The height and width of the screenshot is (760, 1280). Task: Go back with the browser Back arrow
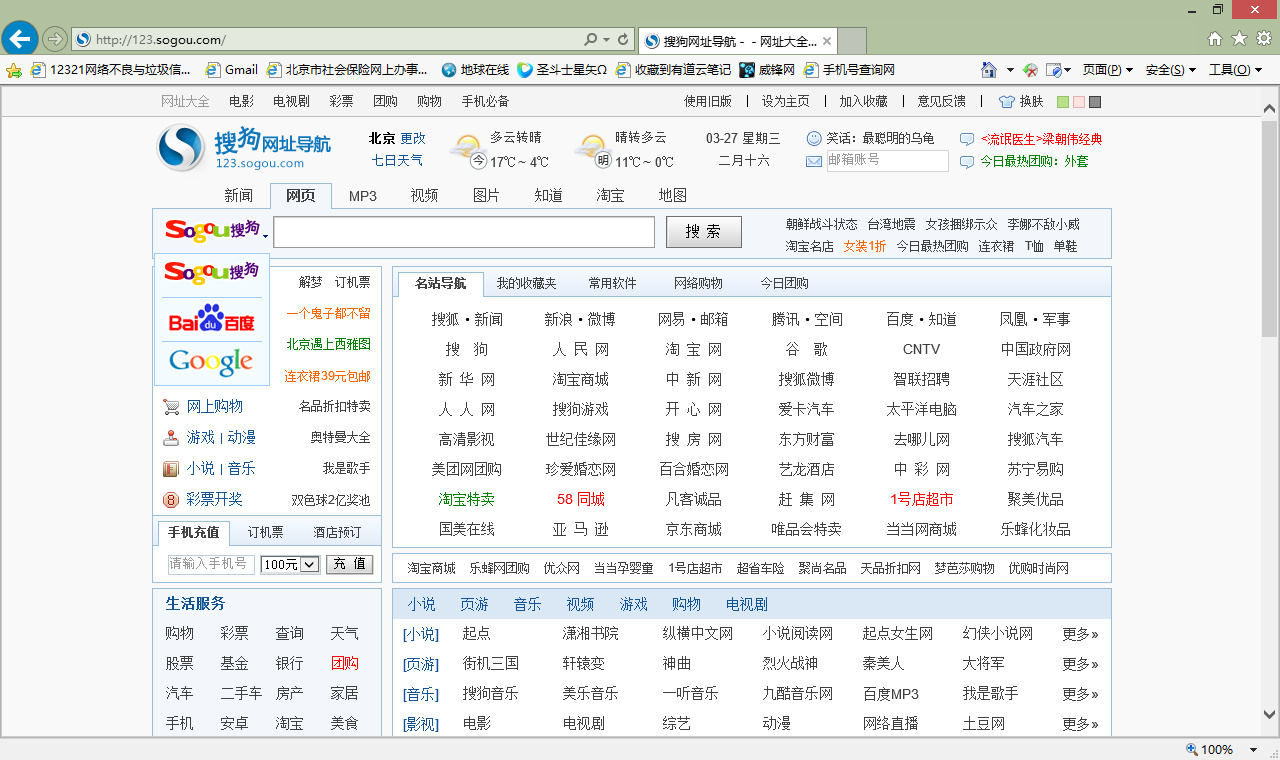click(20, 39)
